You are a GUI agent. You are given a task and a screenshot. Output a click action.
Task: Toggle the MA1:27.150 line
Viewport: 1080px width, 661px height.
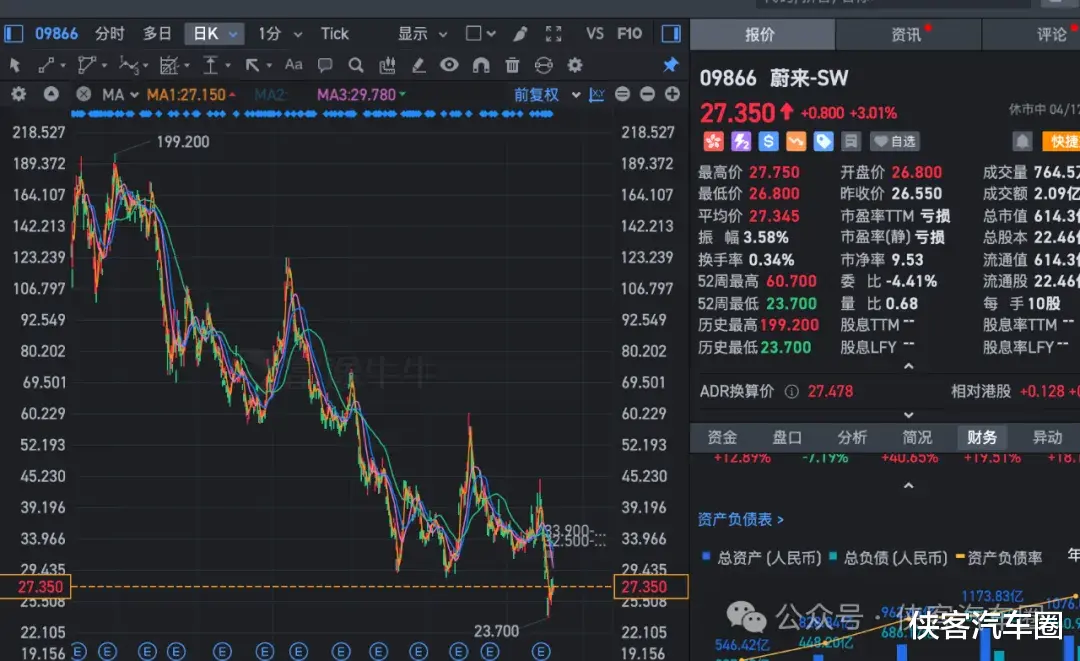coord(191,94)
